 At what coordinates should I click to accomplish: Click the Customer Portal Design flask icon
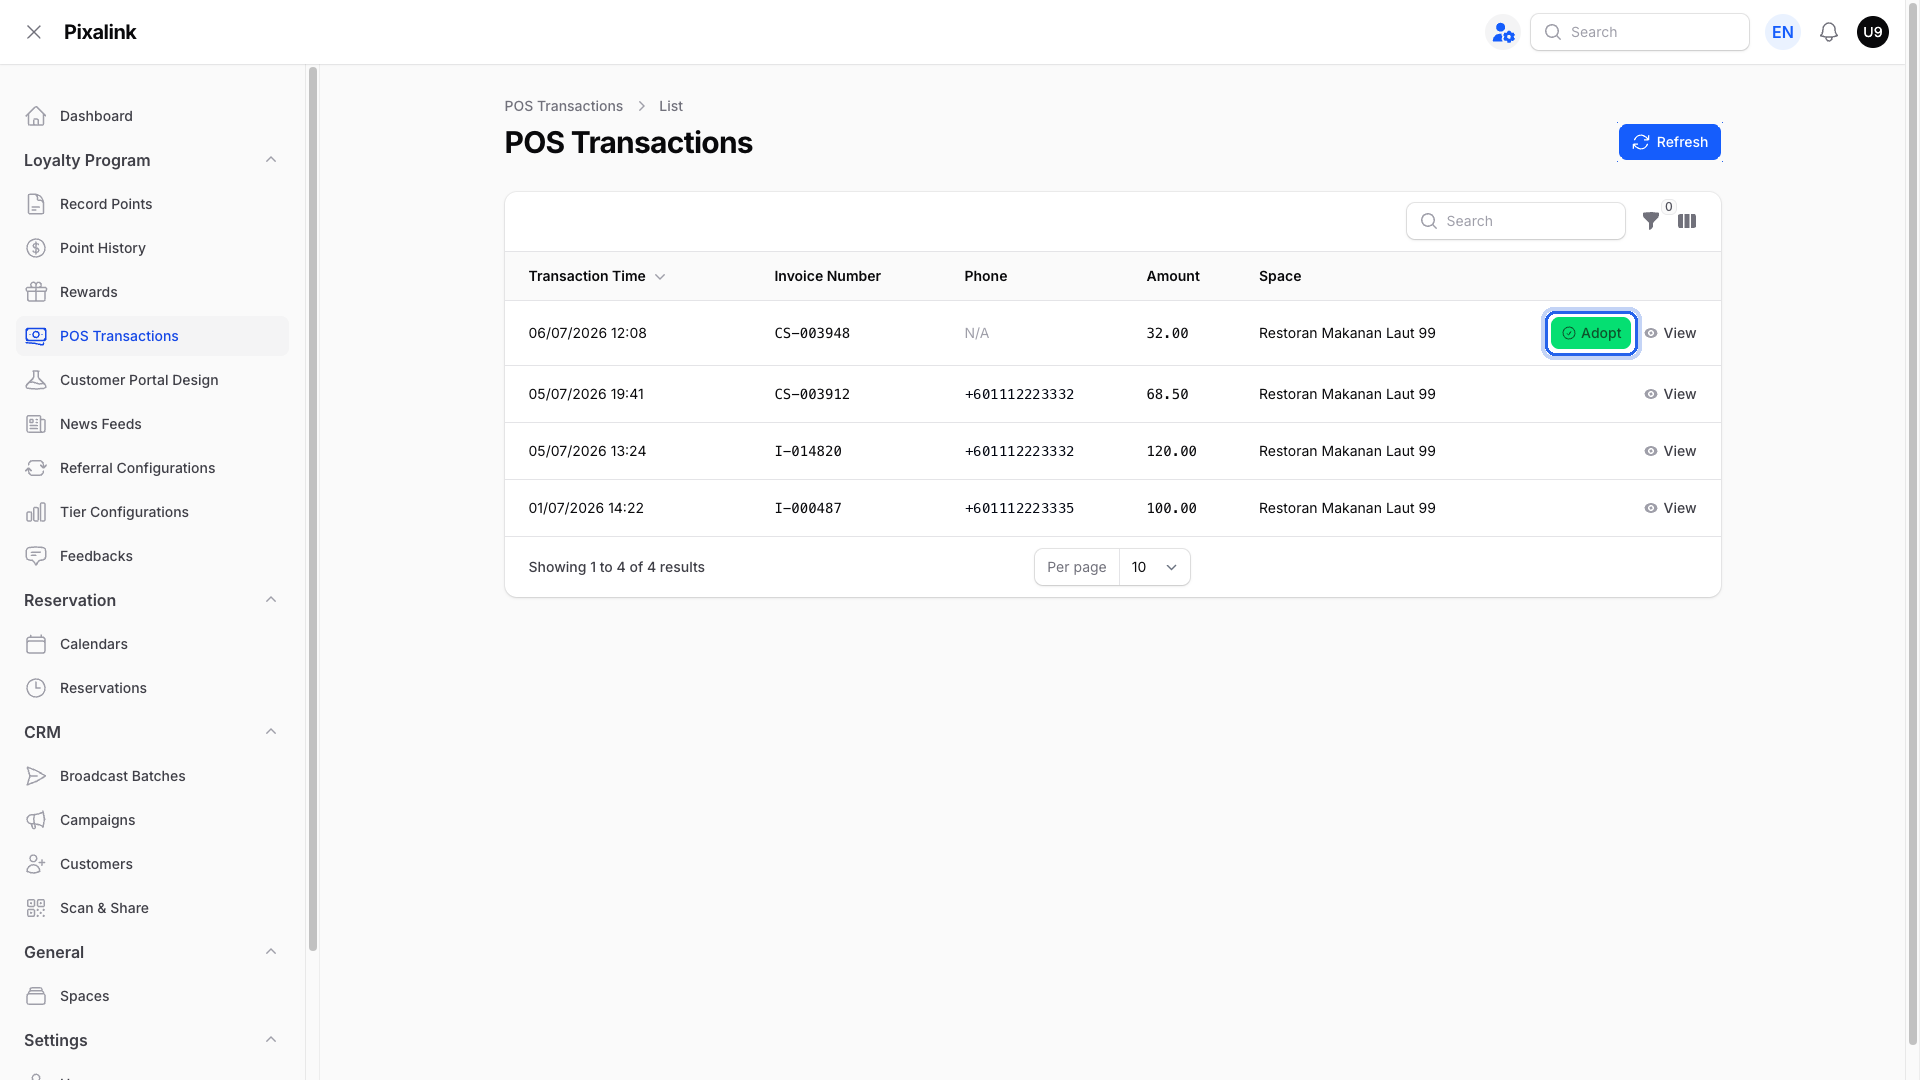36,380
